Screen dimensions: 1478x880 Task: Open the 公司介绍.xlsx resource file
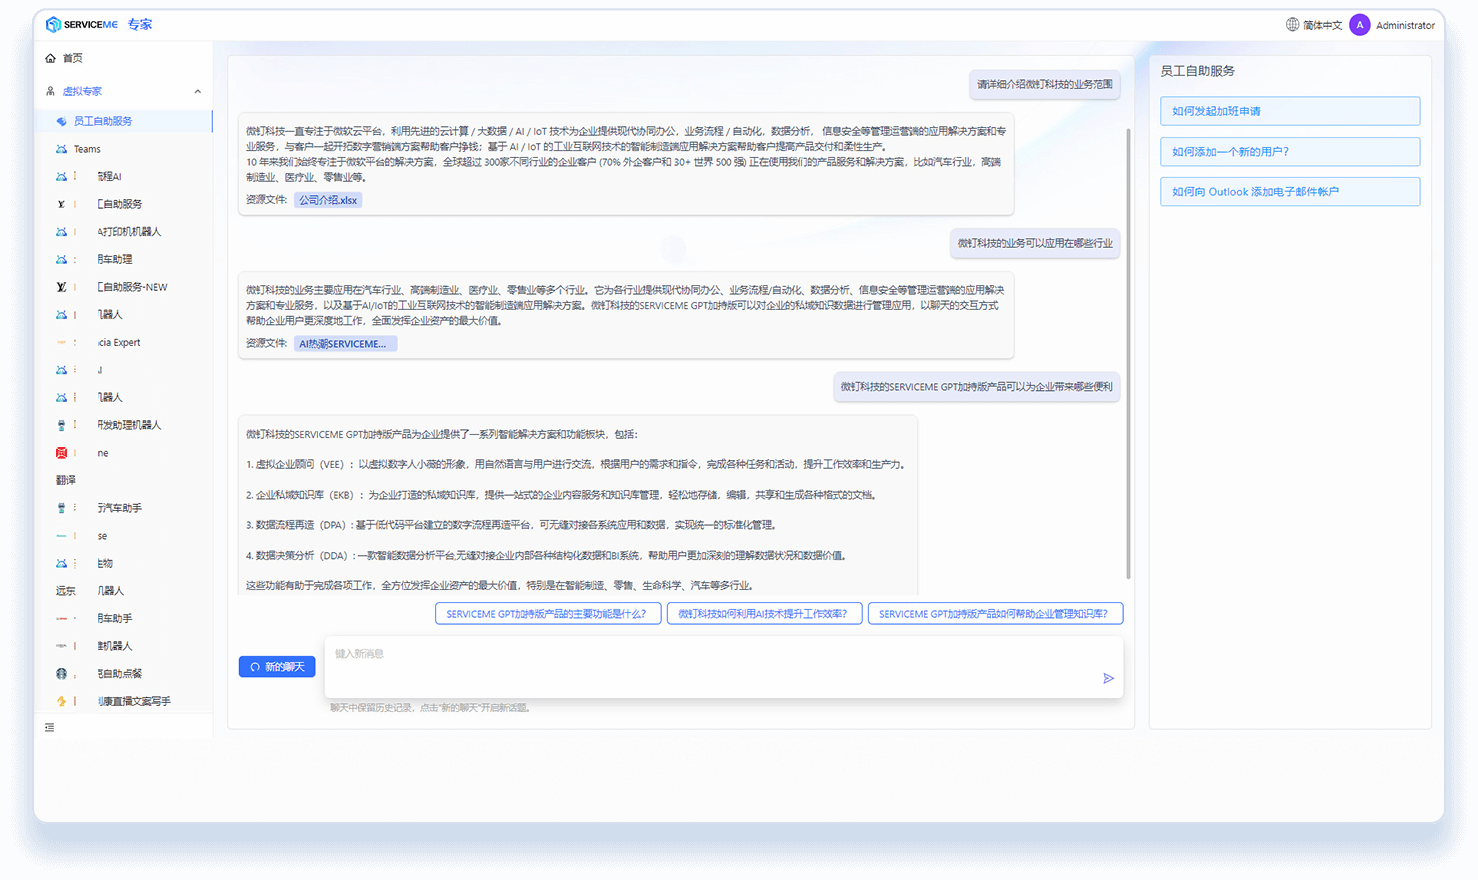pos(328,200)
